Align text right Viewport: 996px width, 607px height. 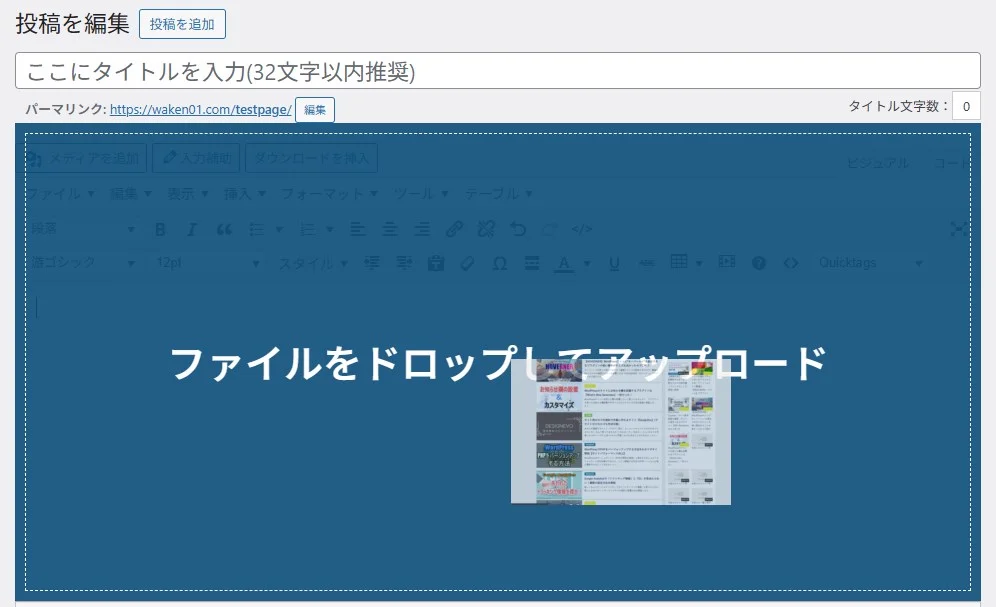[x=422, y=229]
